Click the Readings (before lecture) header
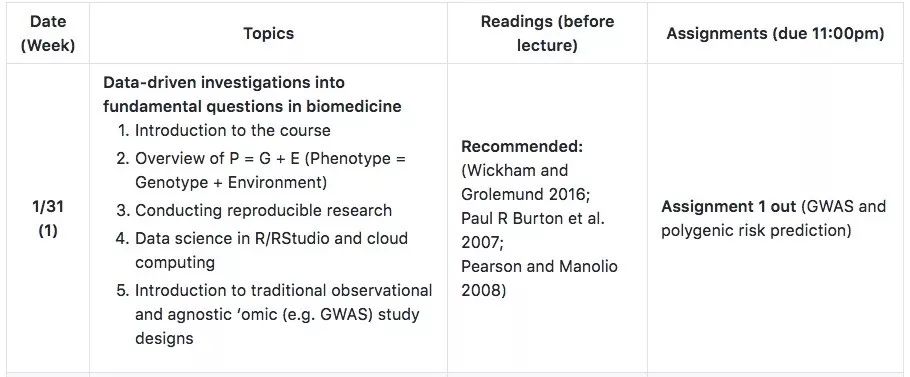This screenshot has width=910, height=377. click(x=547, y=34)
